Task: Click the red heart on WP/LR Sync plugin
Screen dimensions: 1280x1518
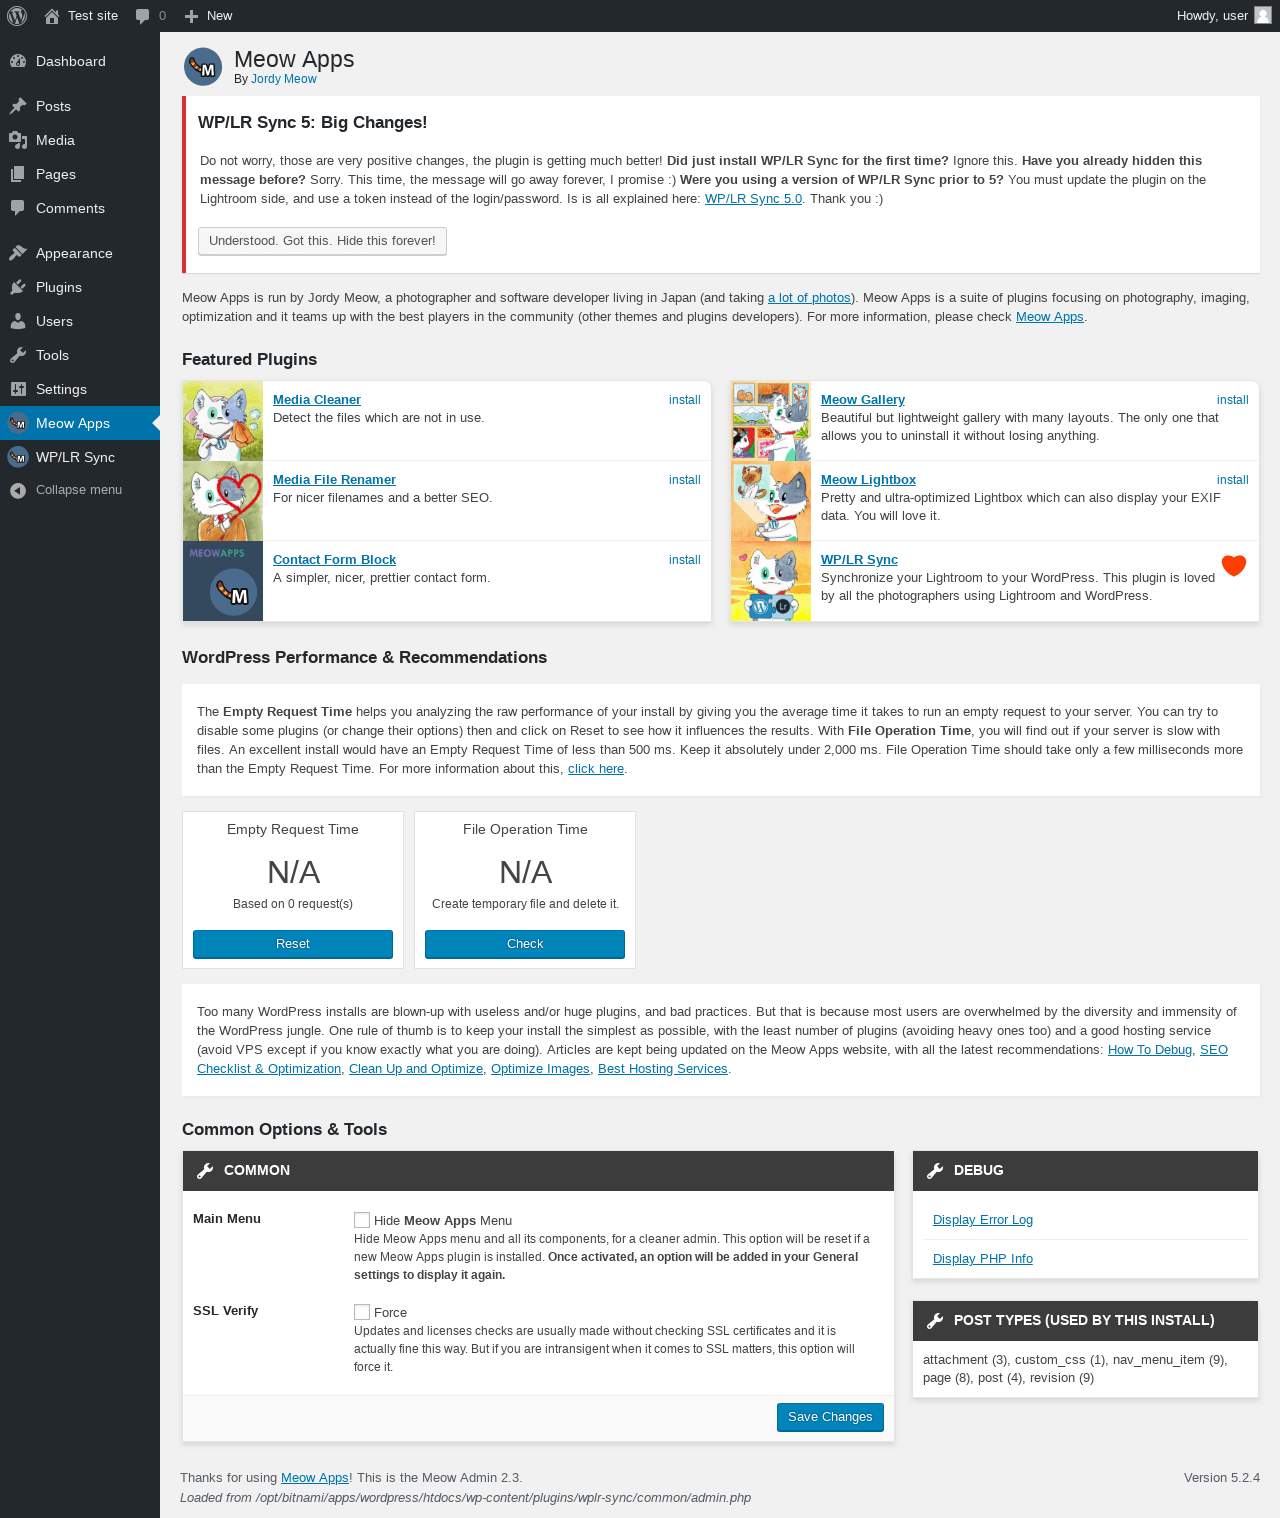Action: (x=1234, y=565)
